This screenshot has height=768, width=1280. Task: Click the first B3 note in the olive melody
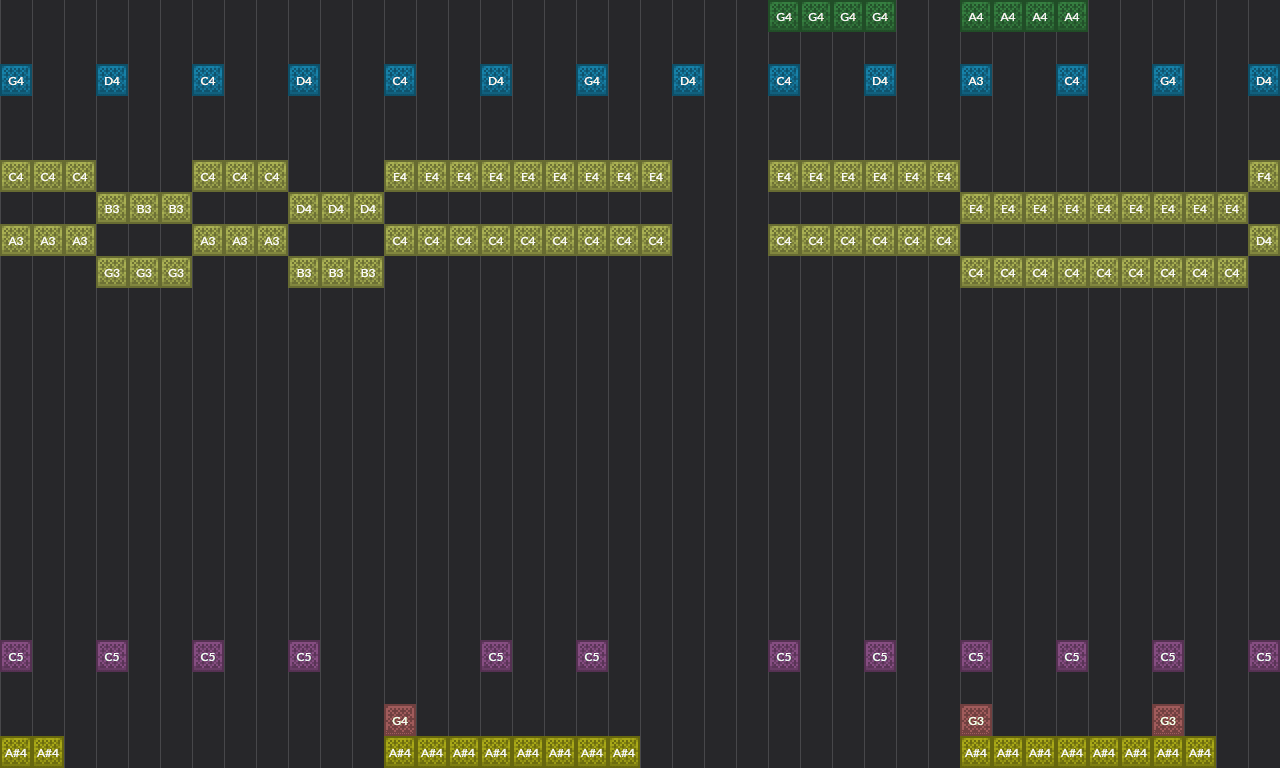112,208
